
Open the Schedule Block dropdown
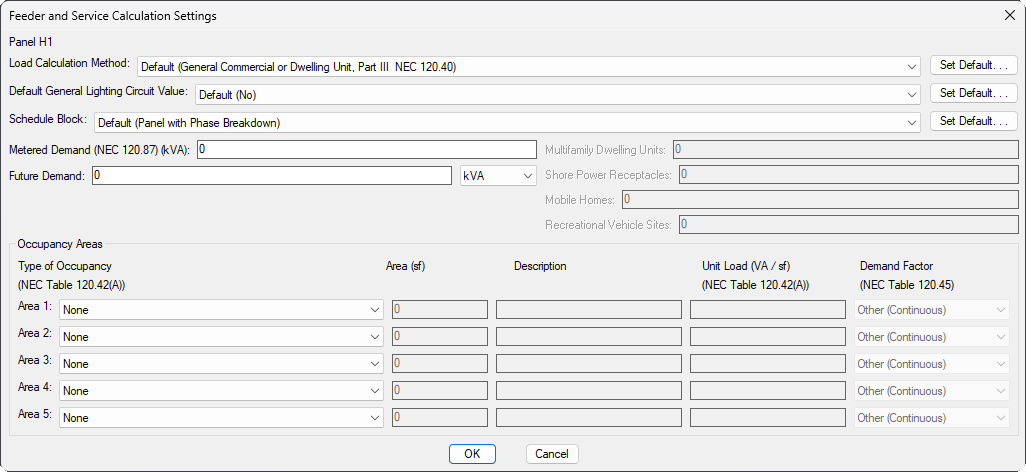(x=507, y=122)
